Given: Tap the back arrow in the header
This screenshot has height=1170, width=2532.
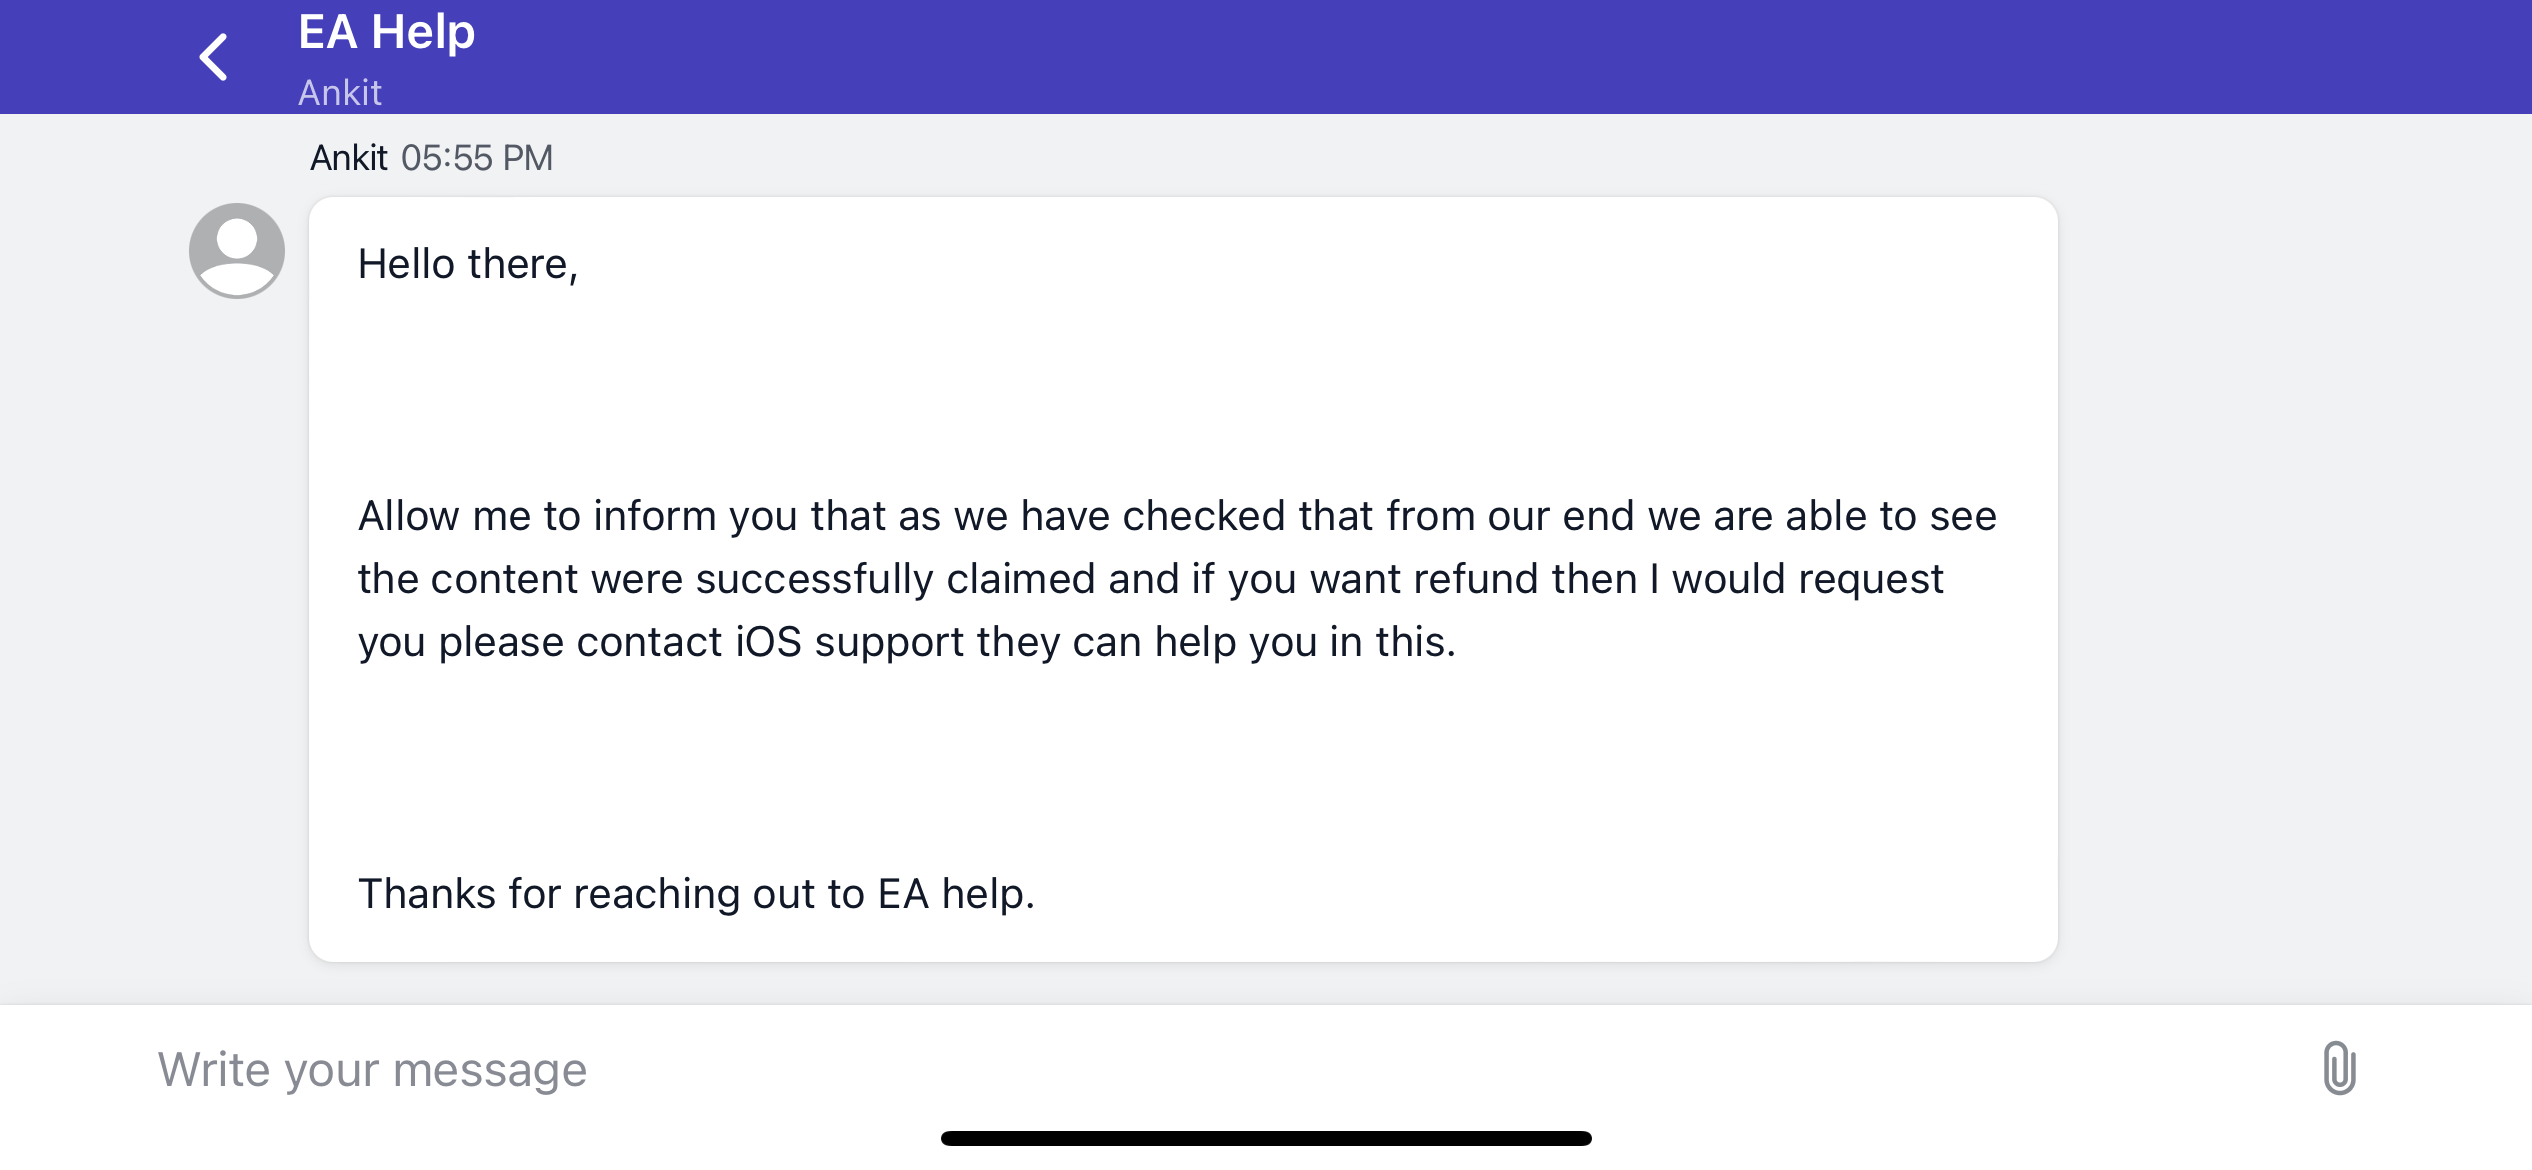Looking at the screenshot, I should click(214, 57).
